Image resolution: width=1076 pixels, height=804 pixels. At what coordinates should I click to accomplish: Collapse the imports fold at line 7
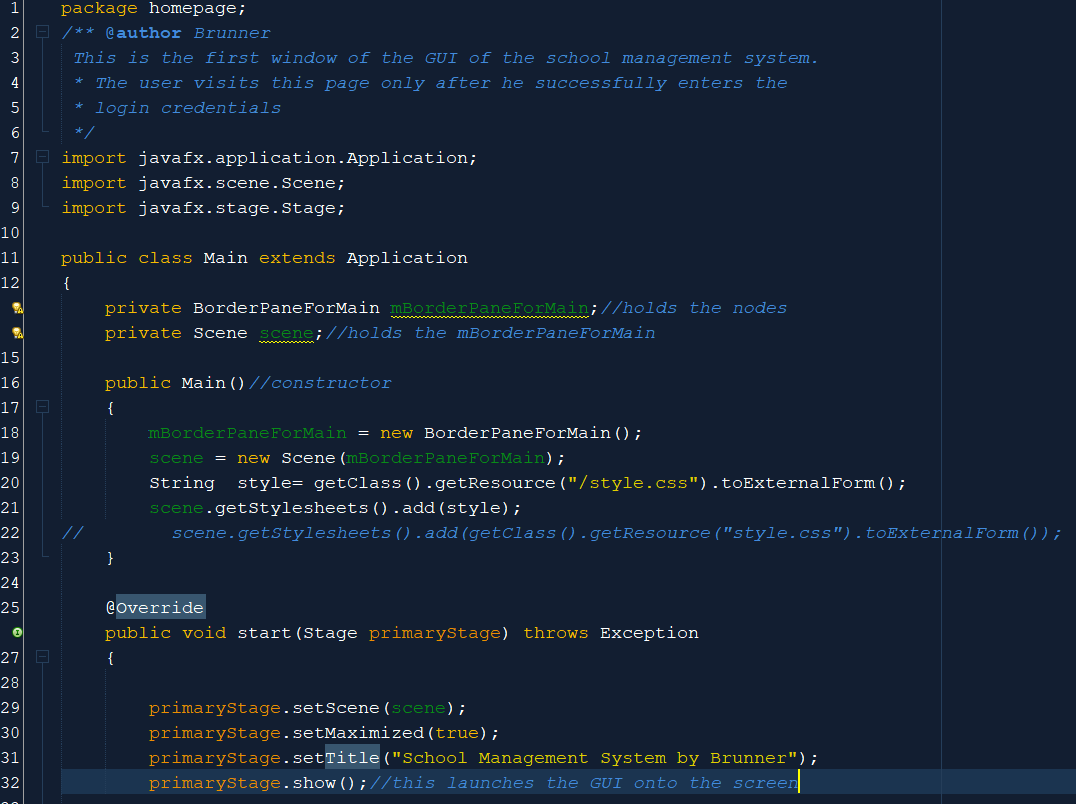pos(43,157)
